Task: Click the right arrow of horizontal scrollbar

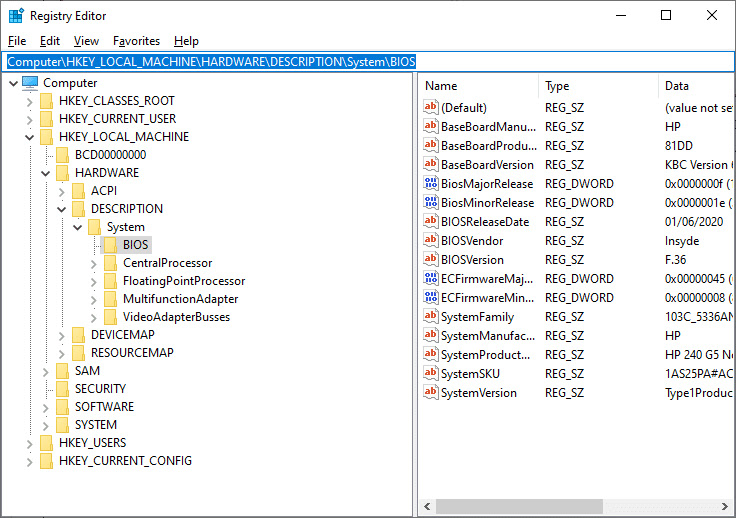Action: [725, 507]
